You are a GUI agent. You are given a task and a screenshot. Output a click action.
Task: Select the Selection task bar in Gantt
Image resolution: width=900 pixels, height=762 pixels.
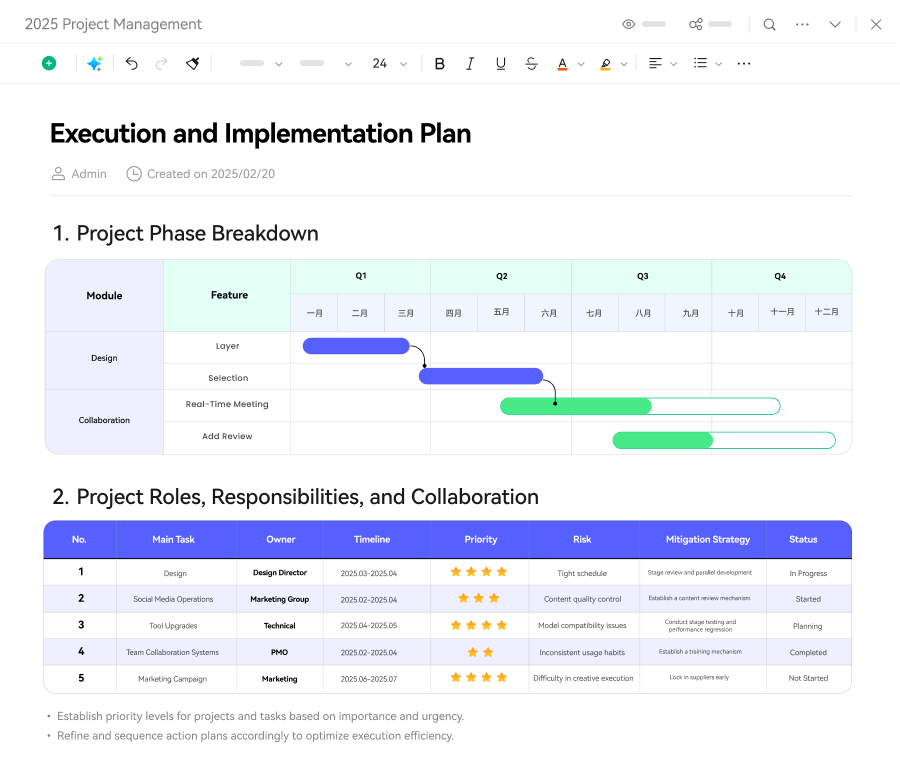[481, 376]
